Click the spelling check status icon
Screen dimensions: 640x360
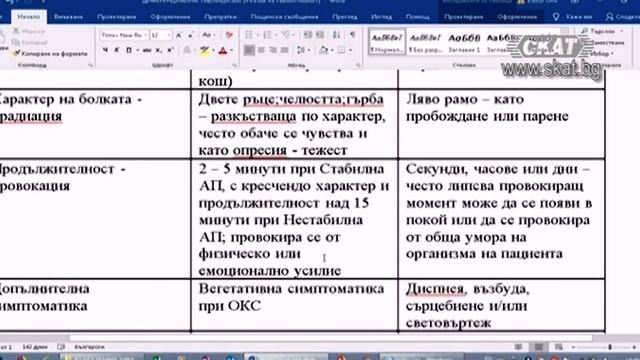click(x=61, y=347)
